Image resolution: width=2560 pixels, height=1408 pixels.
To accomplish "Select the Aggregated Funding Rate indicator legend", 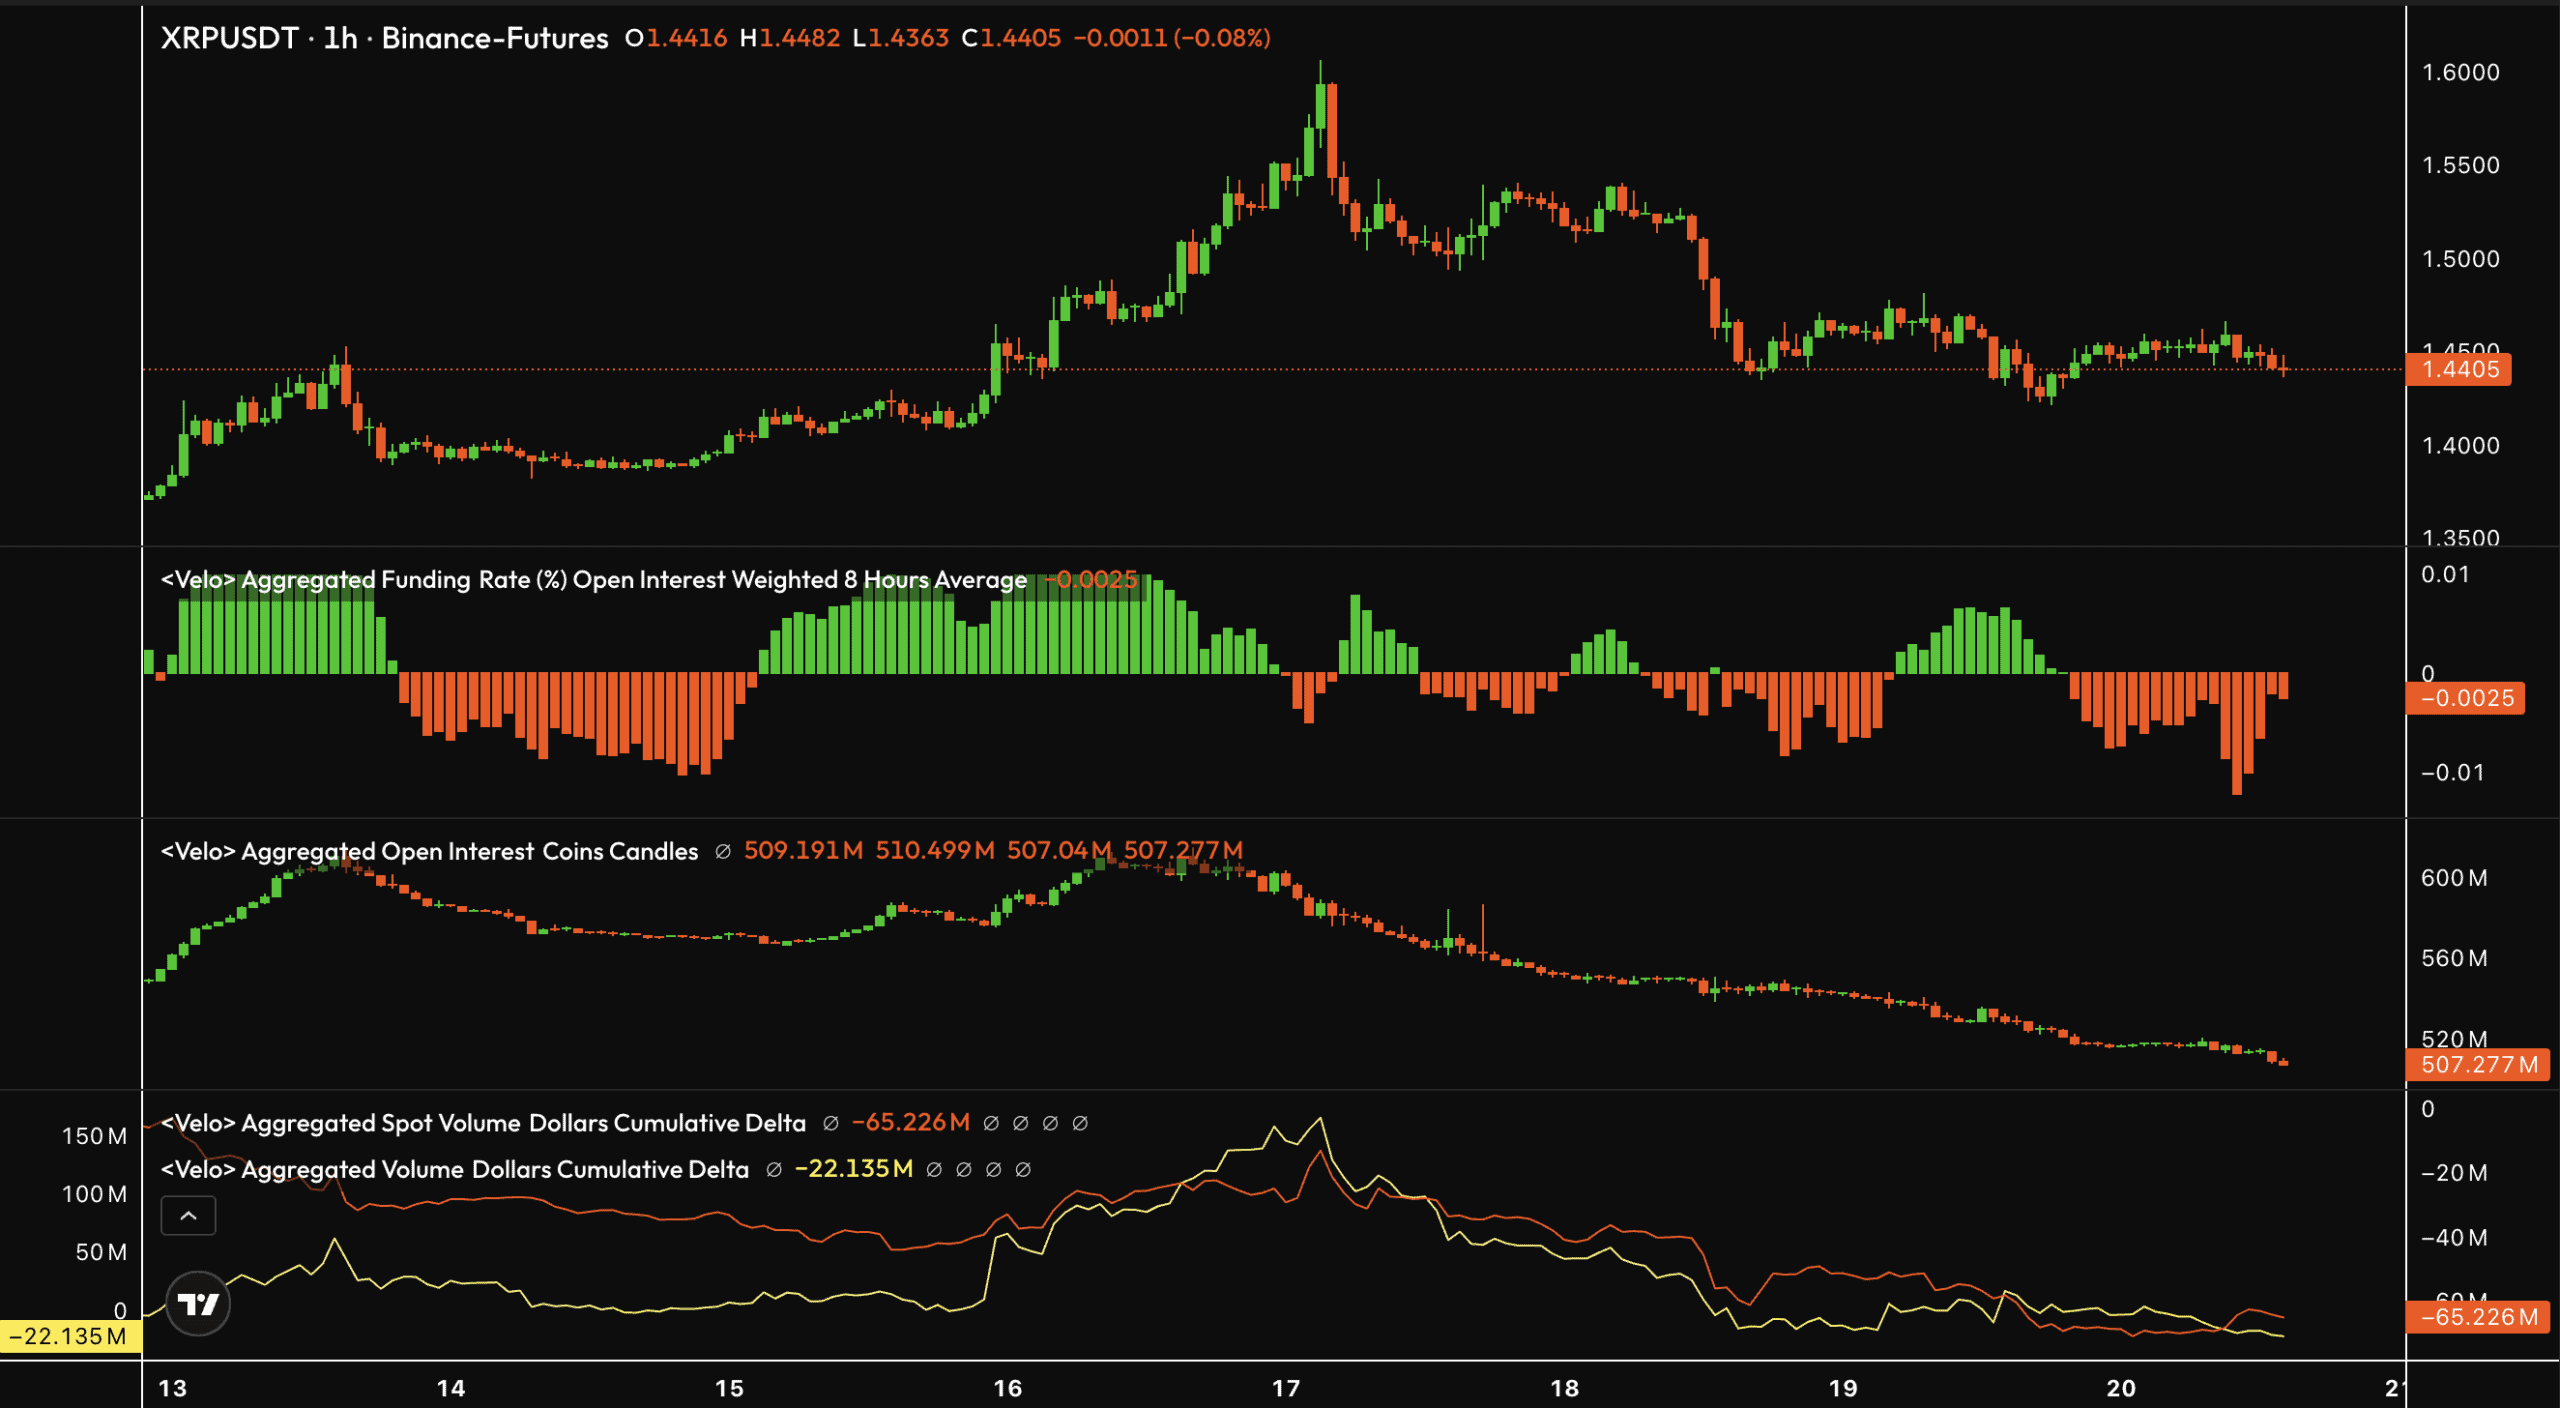I will 594,580.
